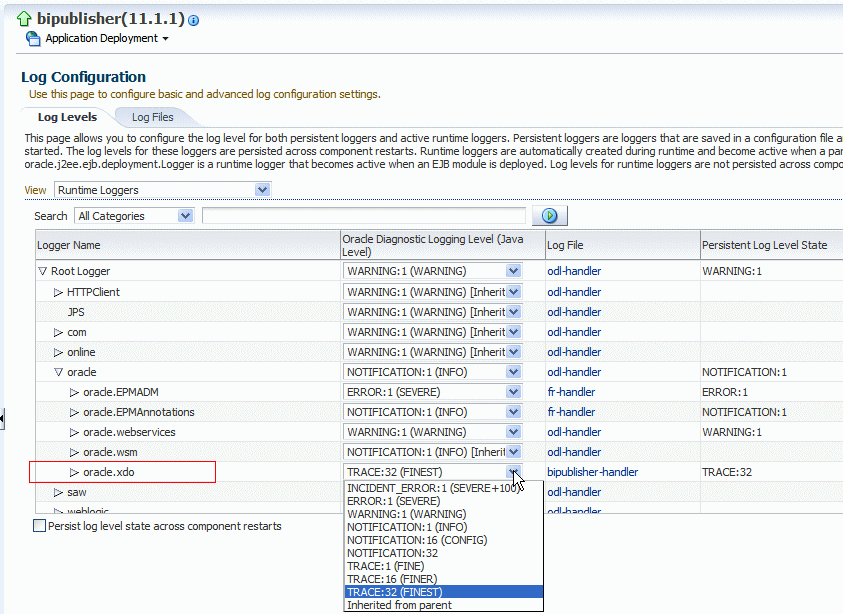The image size is (843, 614).
Task: Choose ERROR:1 (SEVERE) in open list
Action: [444, 501]
